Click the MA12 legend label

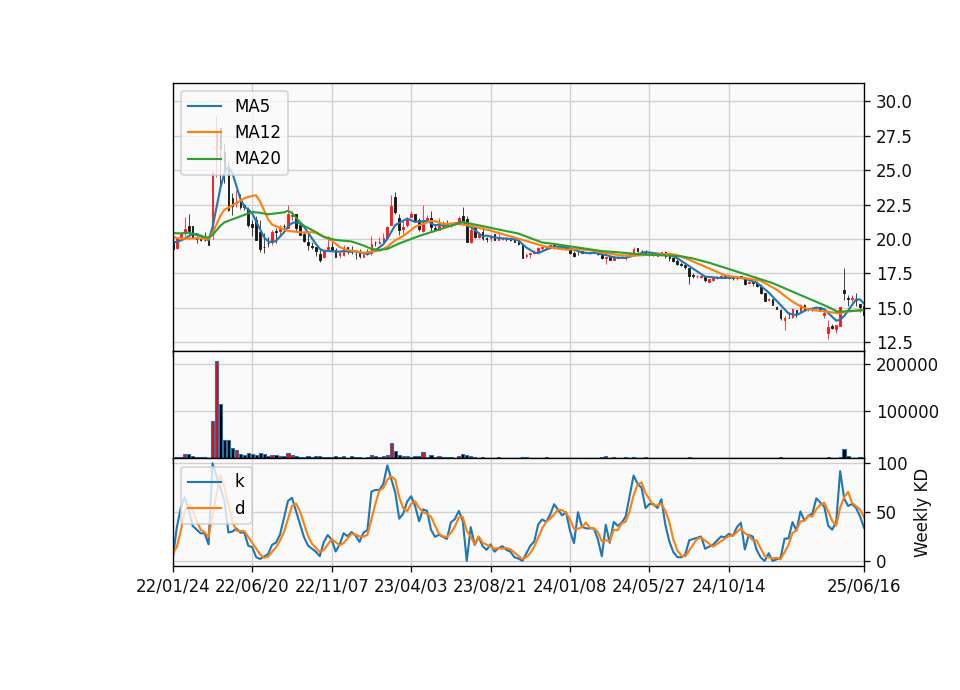(257, 132)
